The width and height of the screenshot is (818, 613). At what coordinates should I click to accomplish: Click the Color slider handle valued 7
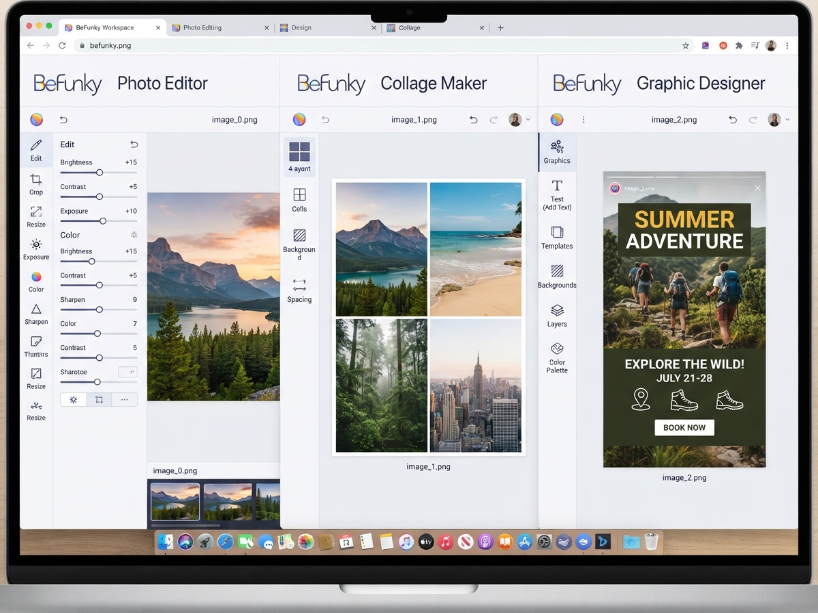[x=97, y=333]
